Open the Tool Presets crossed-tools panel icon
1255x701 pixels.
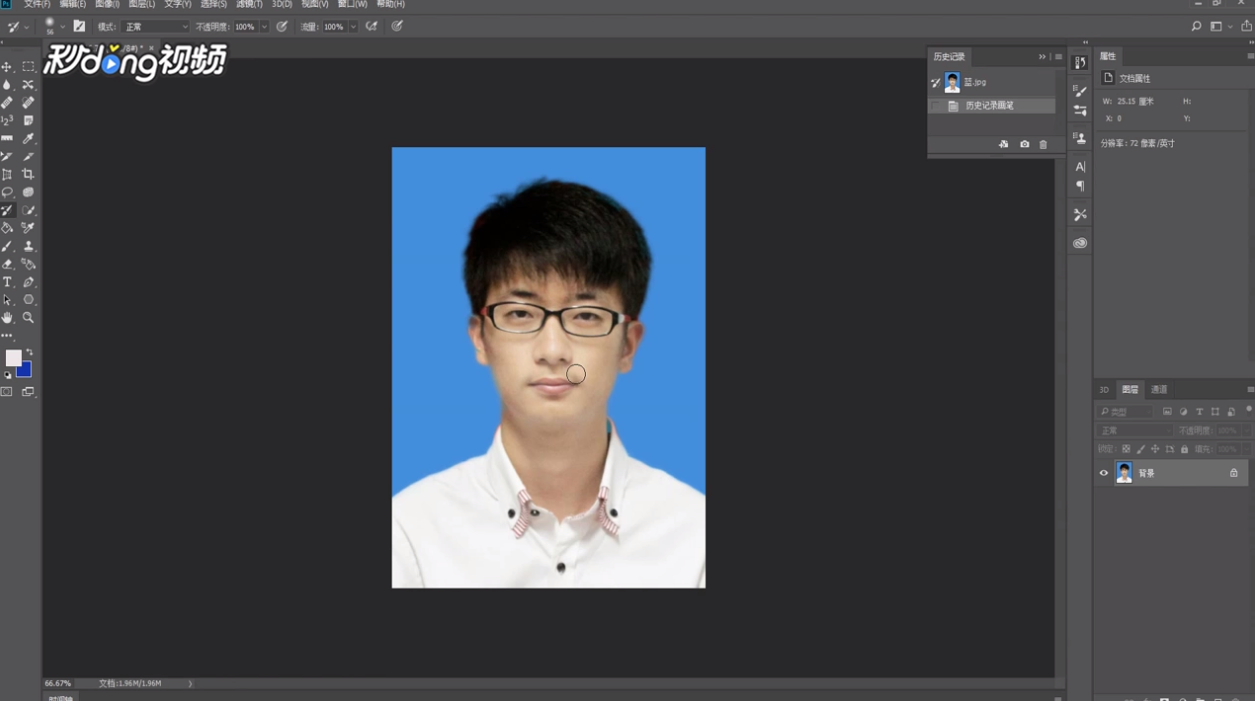1080,214
